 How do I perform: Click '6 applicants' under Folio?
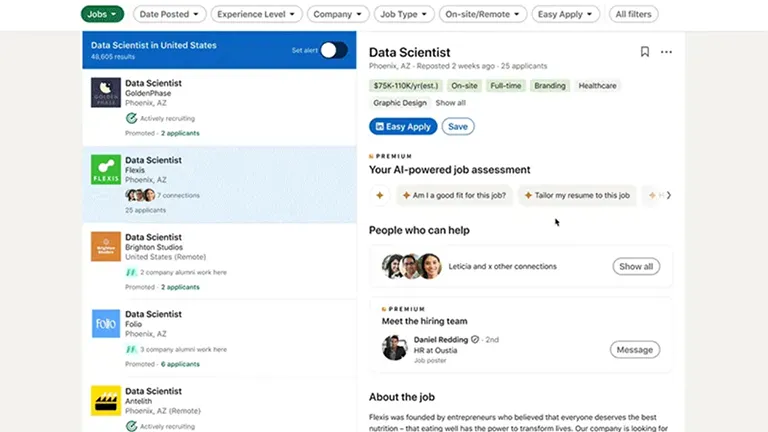pyautogui.click(x=180, y=364)
